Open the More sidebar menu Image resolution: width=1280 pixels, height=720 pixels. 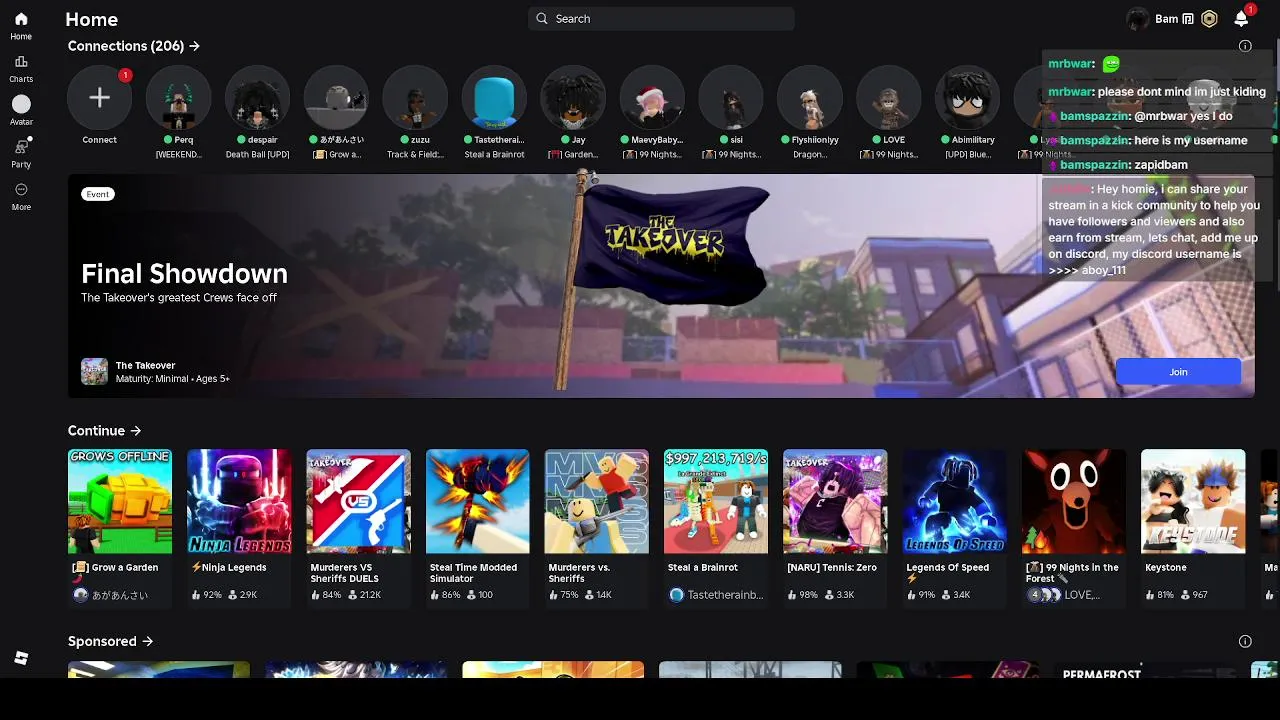[21, 189]
